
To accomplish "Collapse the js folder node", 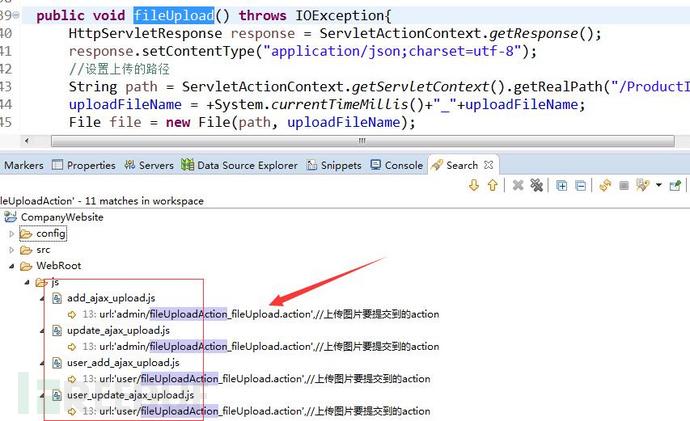I will coord(27,282).
